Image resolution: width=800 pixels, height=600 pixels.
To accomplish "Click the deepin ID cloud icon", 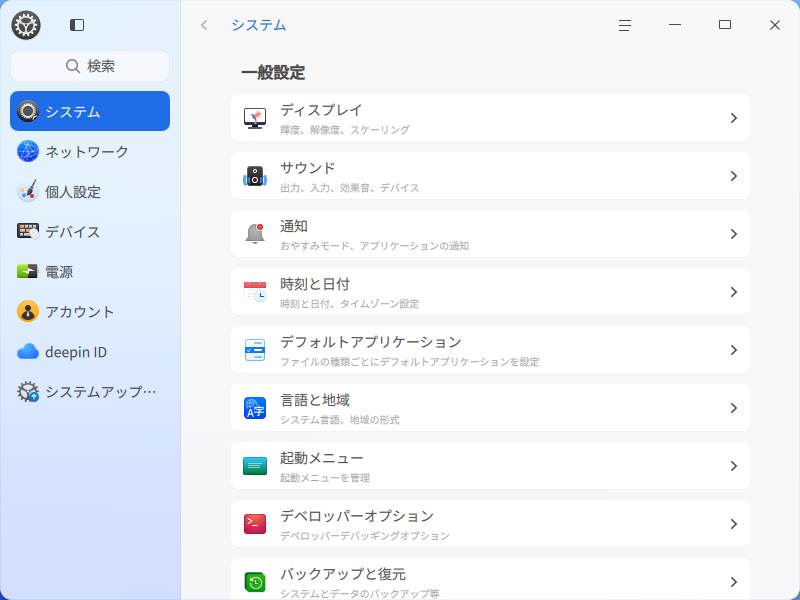I will click(28, 352).
